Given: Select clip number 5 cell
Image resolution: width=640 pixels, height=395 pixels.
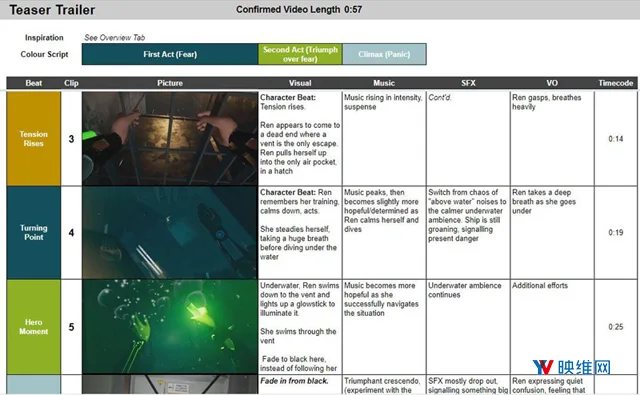Looking at the screenshot, I should pyautogui.click(x=71, y=327).
